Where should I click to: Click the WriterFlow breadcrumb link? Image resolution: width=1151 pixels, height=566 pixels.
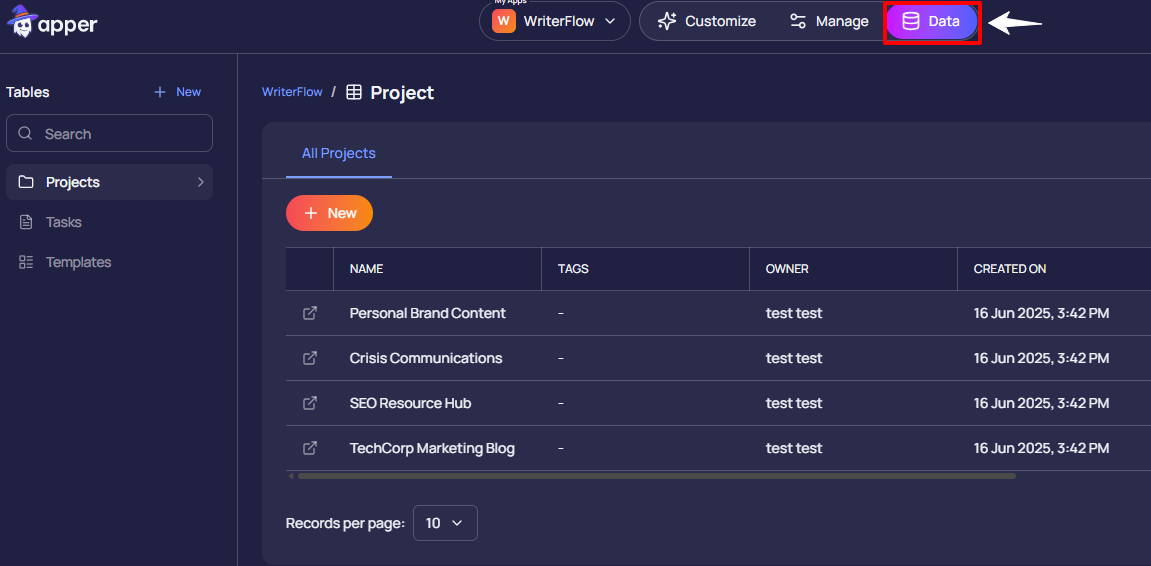click(292, 92)
